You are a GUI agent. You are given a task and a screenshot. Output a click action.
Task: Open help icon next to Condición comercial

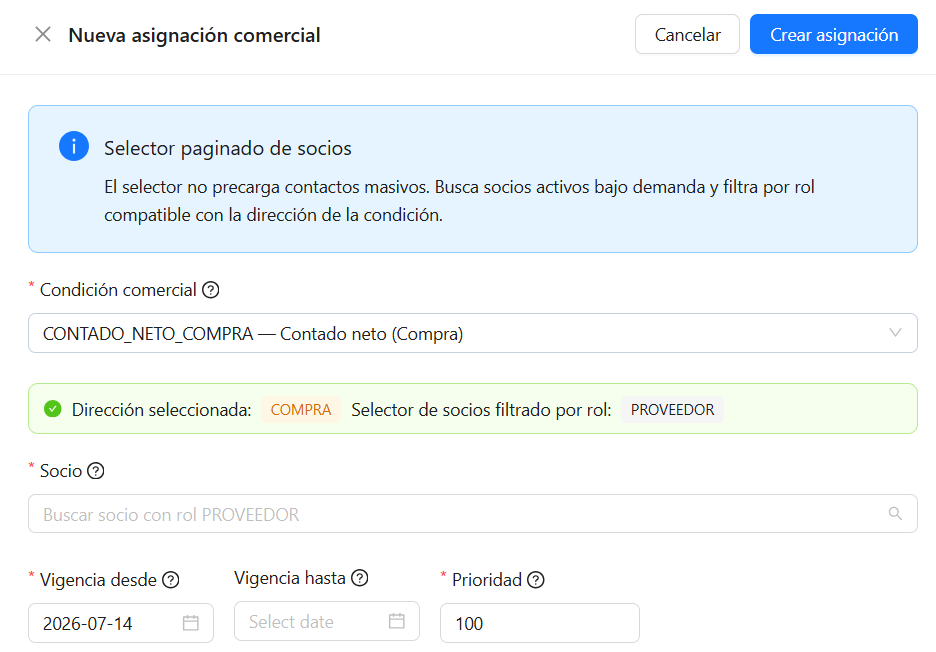pyautogui.click(x=211, y=290)
